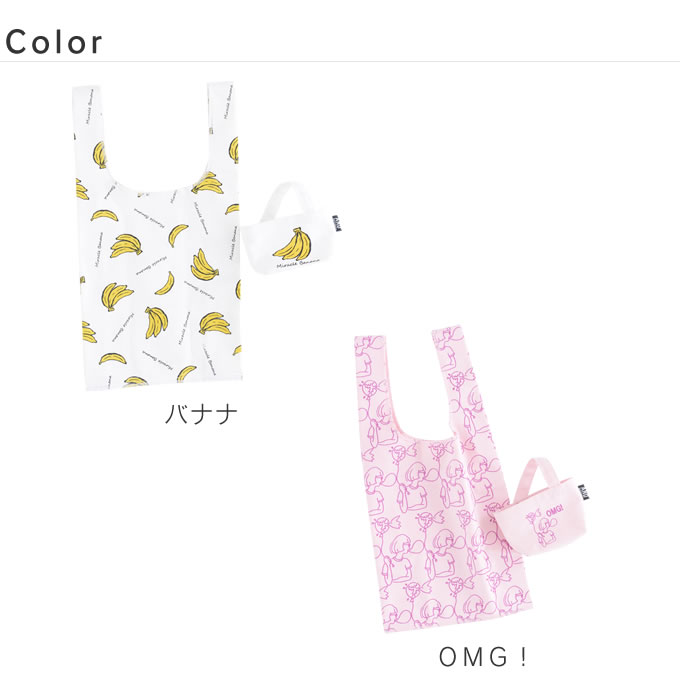Choose the OMG! color label

pyautogui.click(x=484, y=657)
